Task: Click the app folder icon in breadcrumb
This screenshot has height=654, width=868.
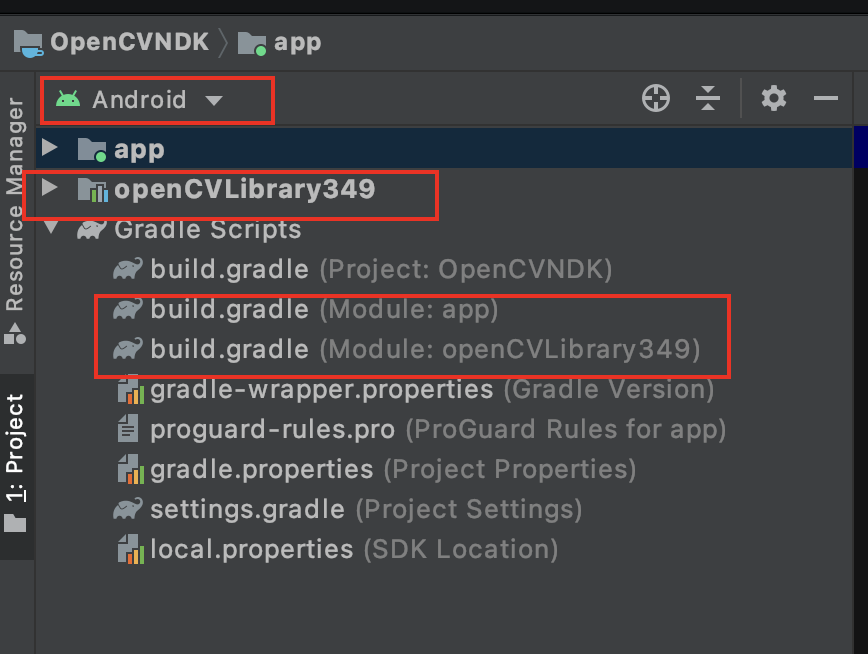Action: click(252, 44)
